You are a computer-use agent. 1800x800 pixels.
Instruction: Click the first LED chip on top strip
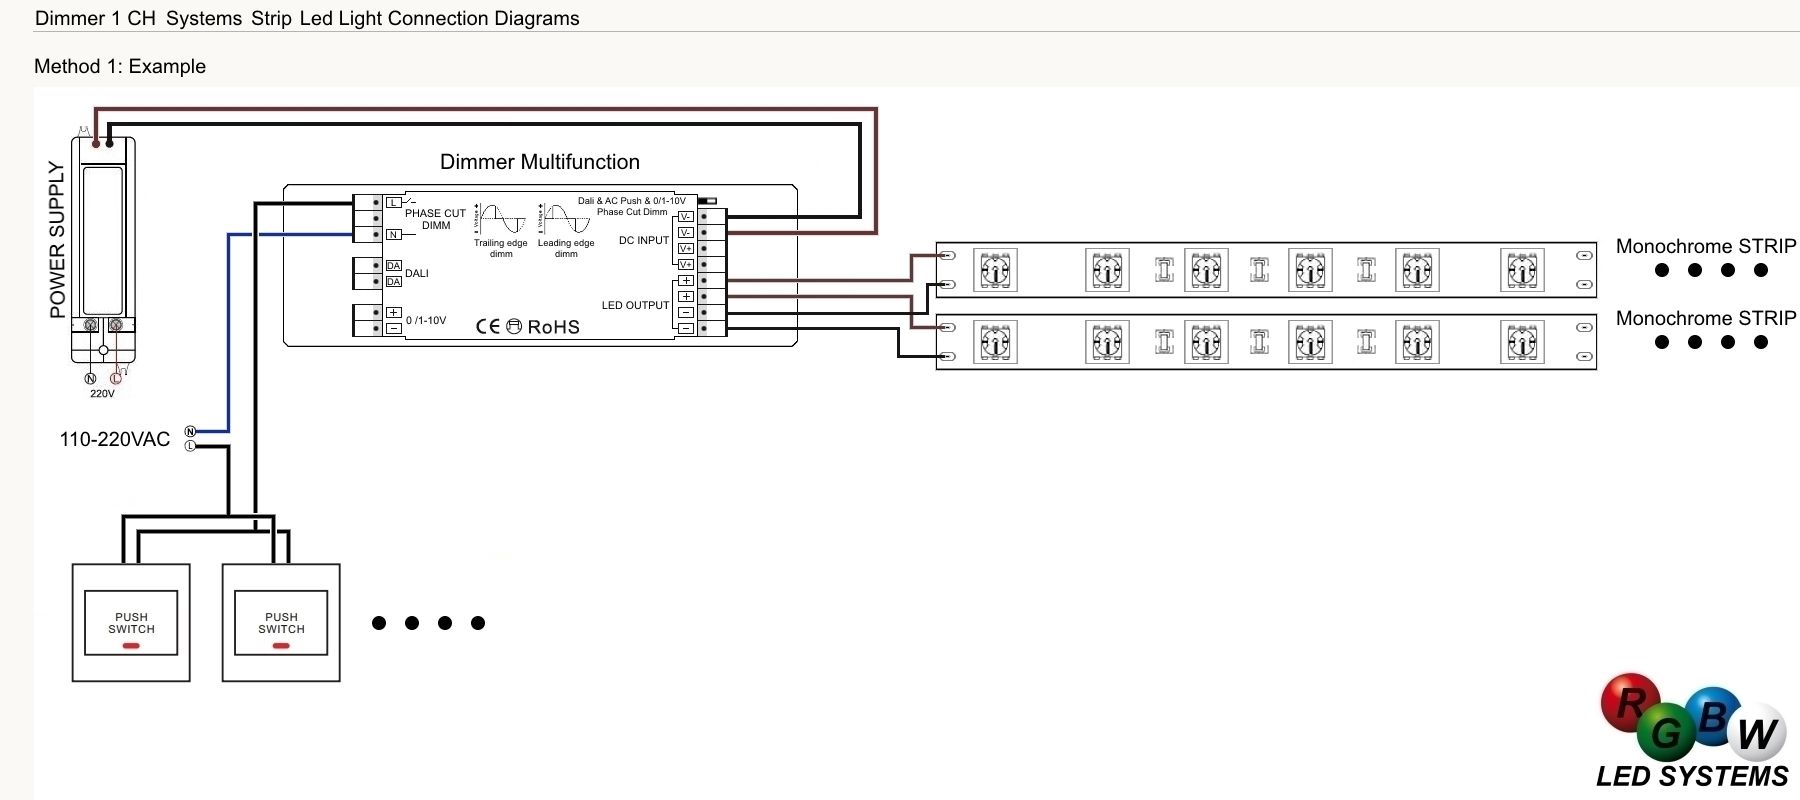(995, 270)
